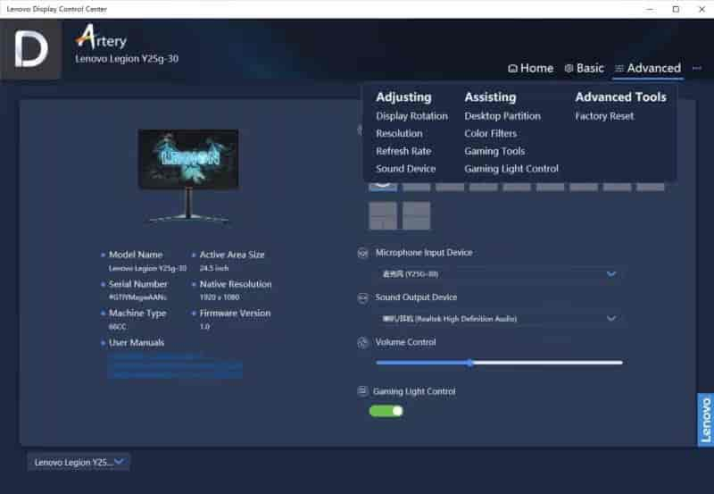The image size is (714, 494).
Task: Click the Model Name label
Action: [136, 255]
